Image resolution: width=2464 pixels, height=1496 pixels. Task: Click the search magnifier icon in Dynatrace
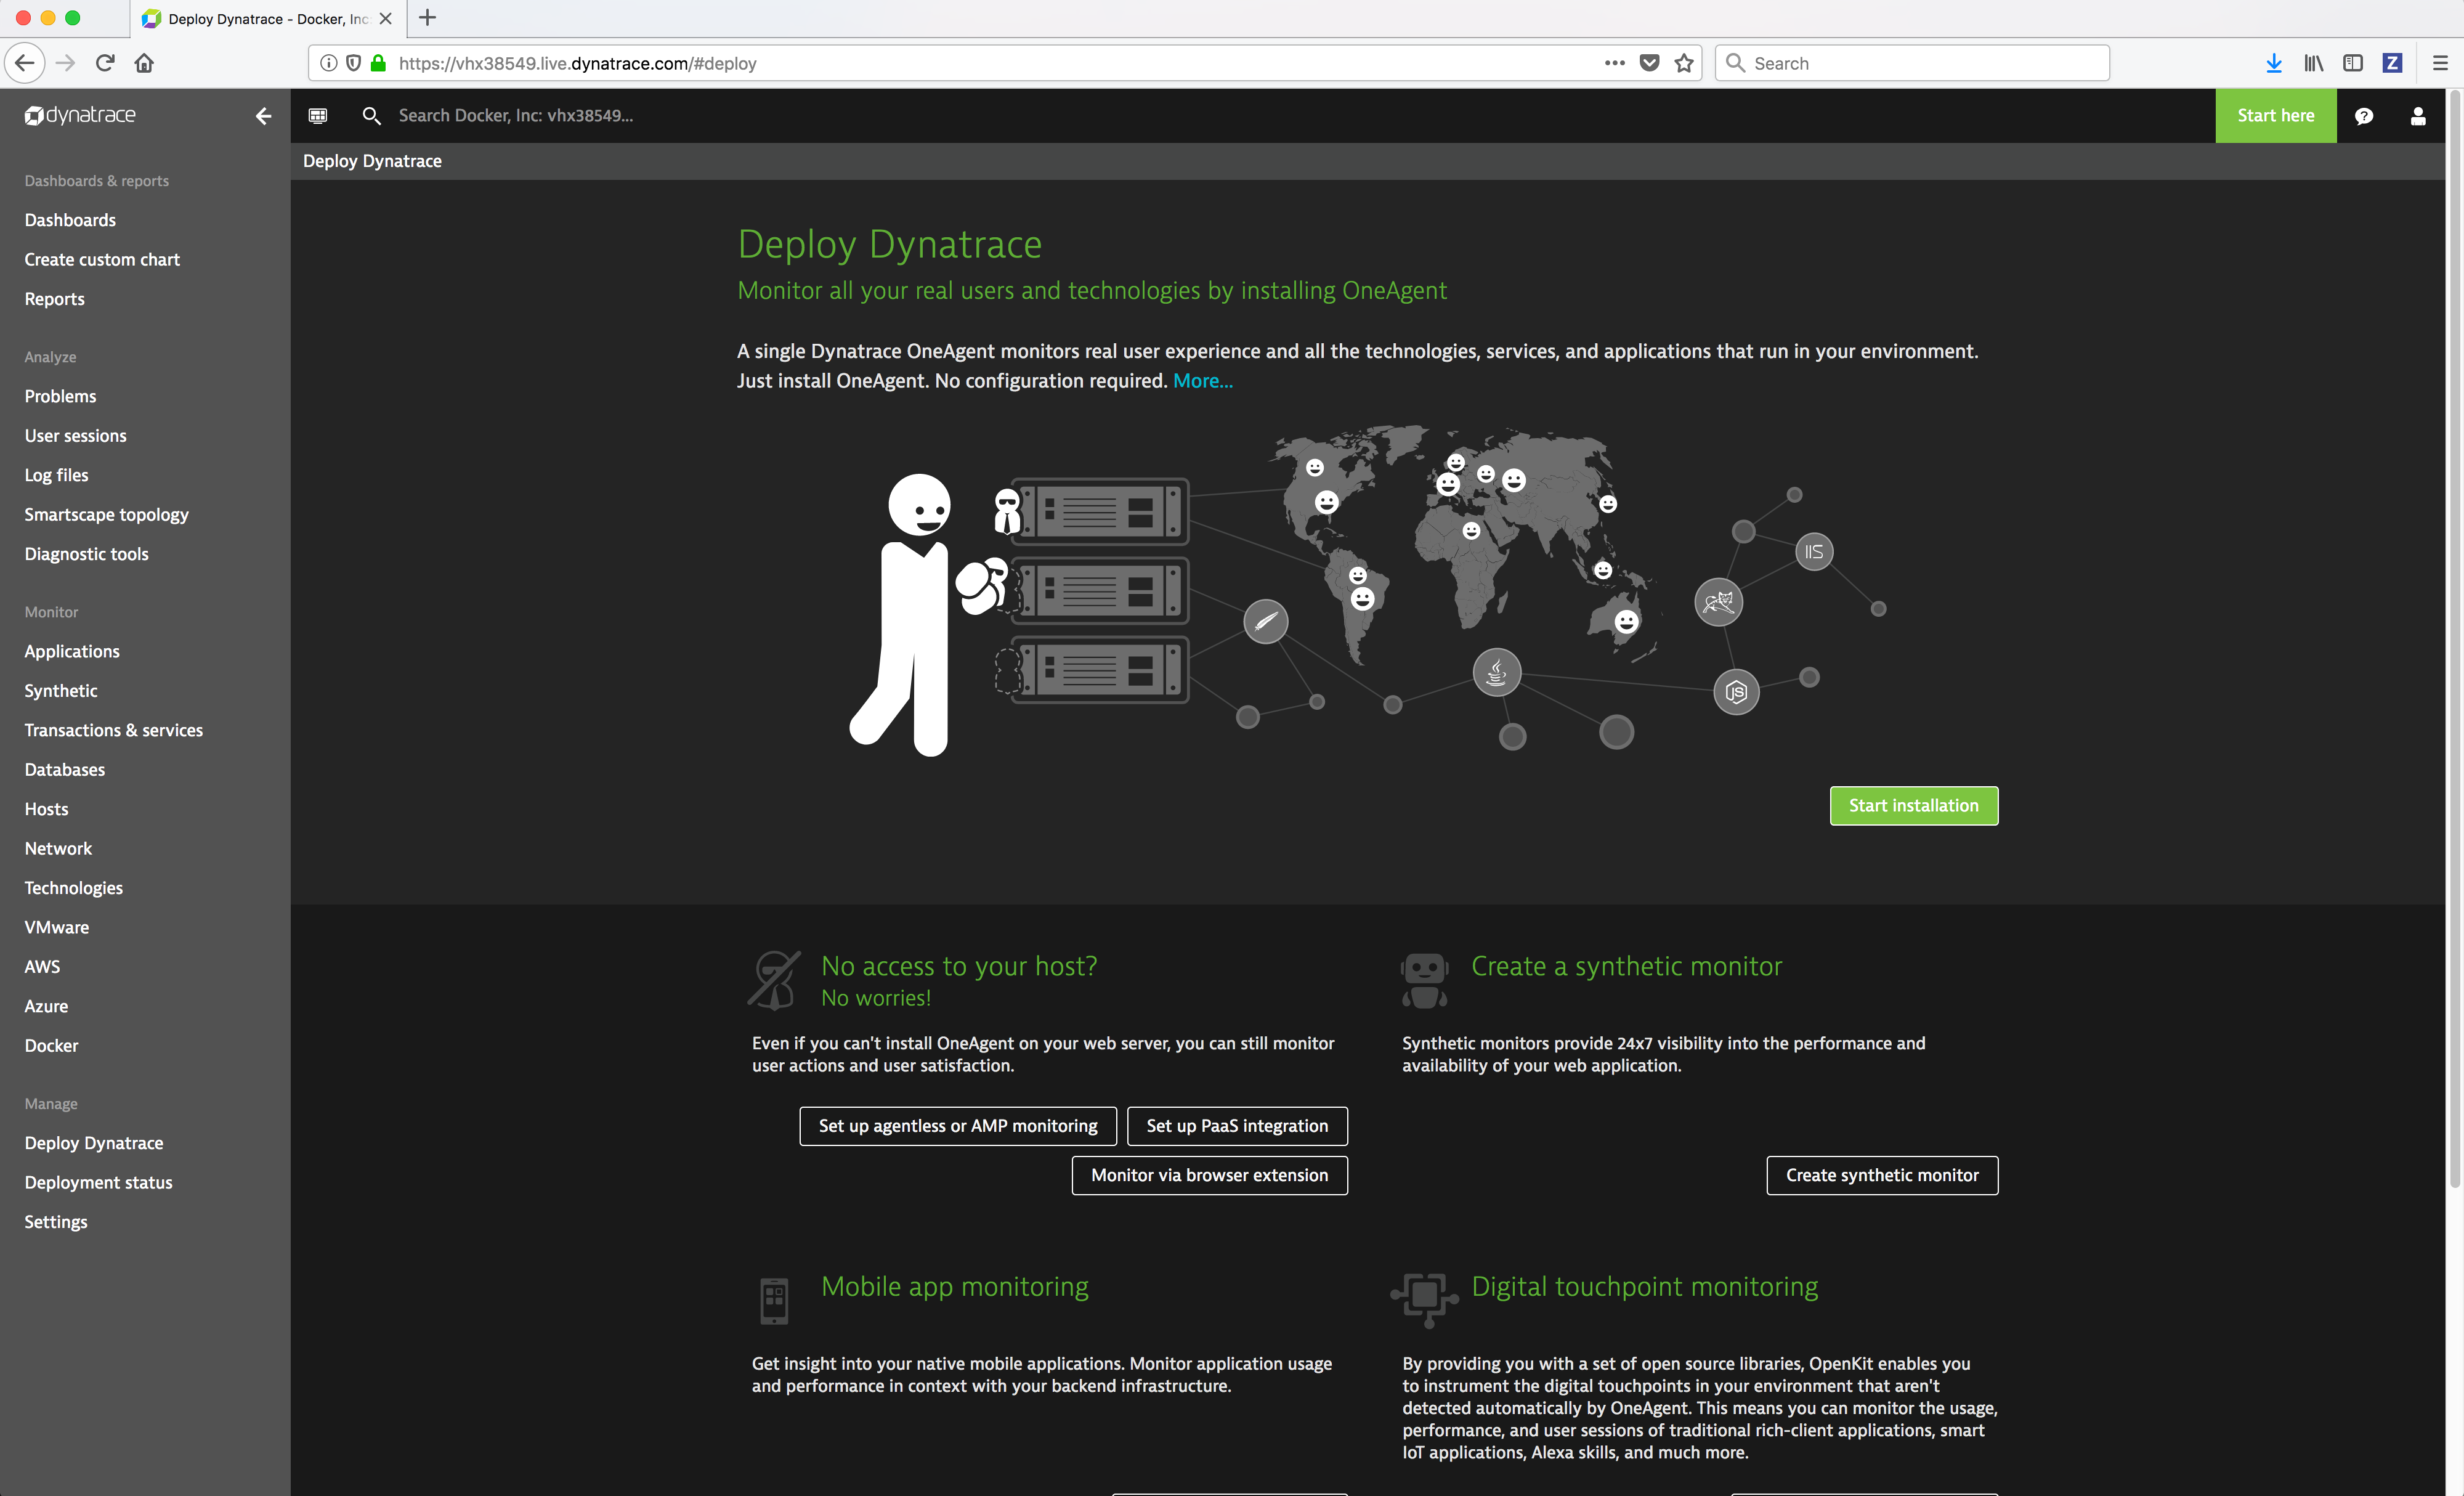pos(371,116)
